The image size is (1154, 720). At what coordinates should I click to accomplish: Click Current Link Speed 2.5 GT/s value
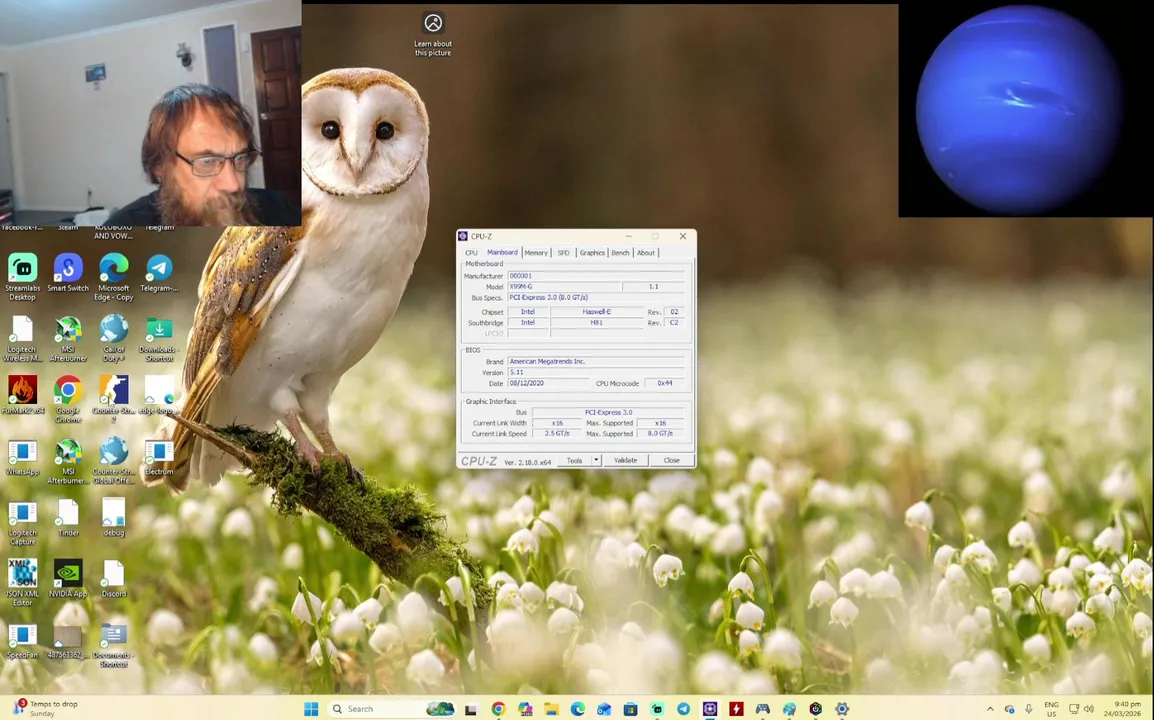click(x=556, y=434)
